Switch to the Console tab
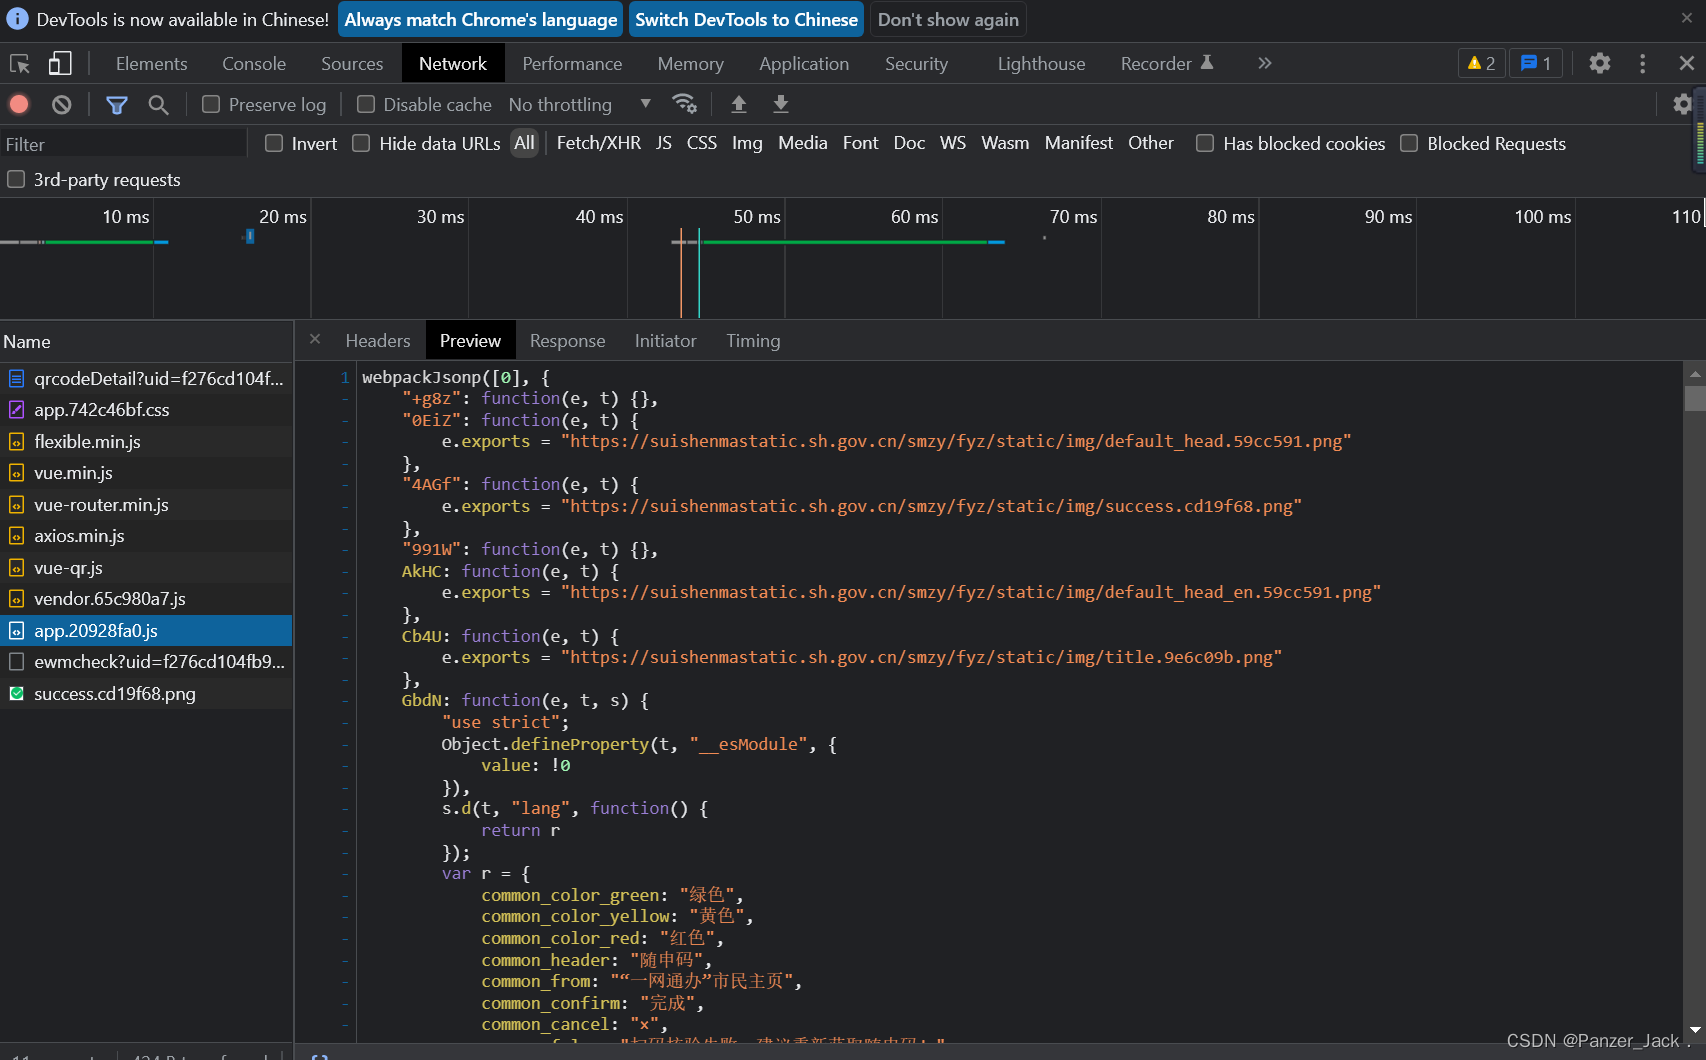This screenshot has width=1706, height=1060. [x=254, y=63]
